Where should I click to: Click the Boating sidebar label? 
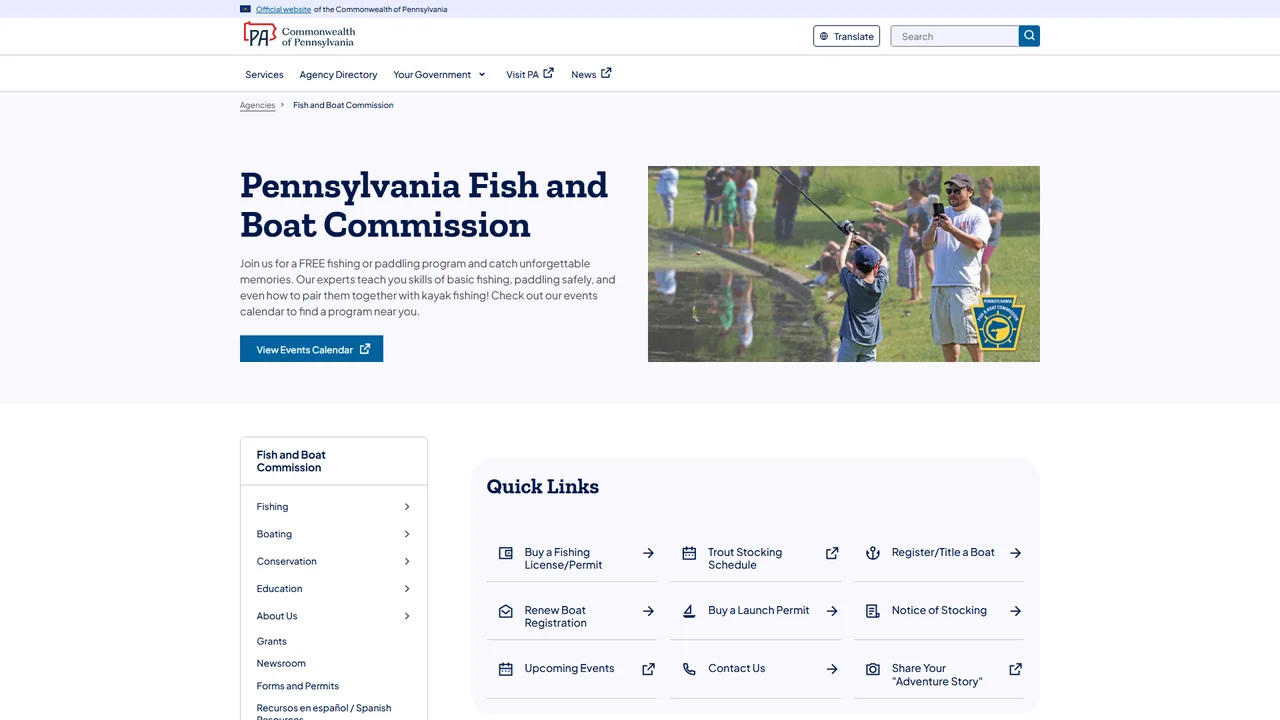274,534
